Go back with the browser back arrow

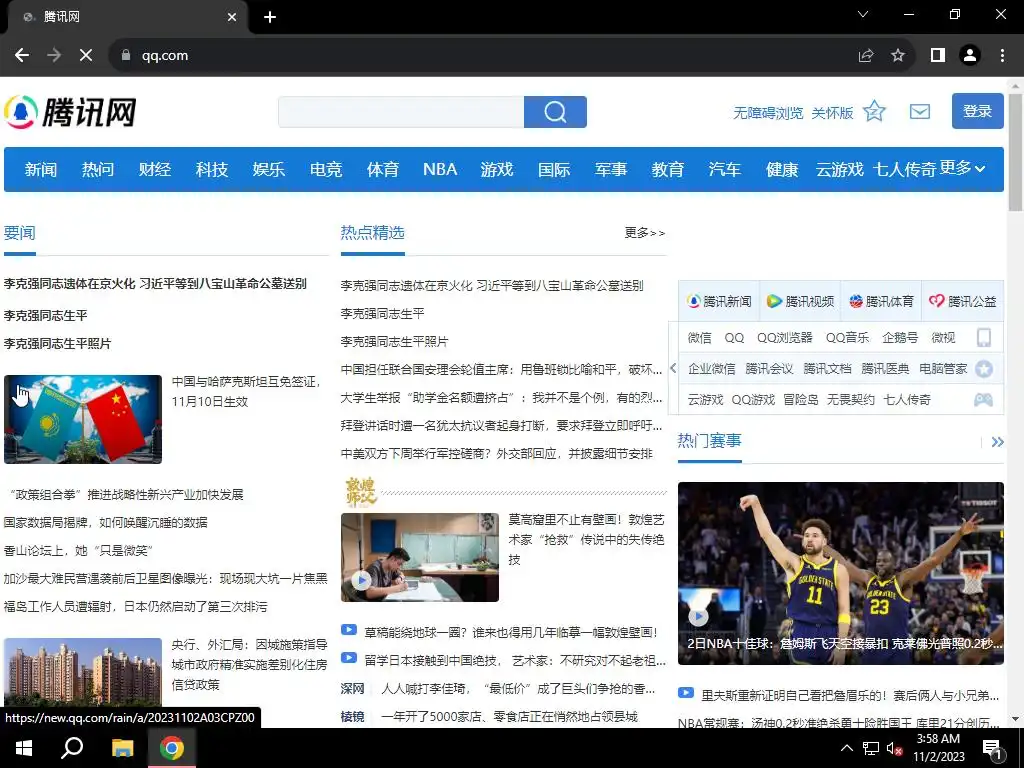(22, 56)
